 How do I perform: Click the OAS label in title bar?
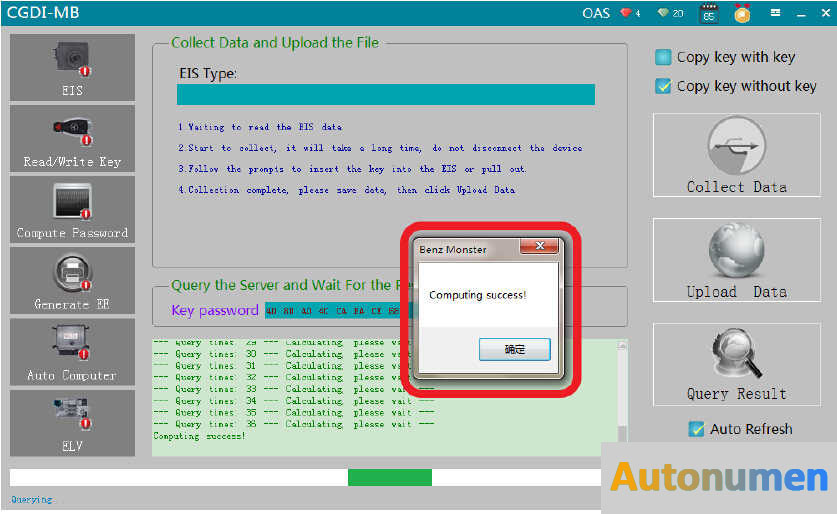pos(596,13)
